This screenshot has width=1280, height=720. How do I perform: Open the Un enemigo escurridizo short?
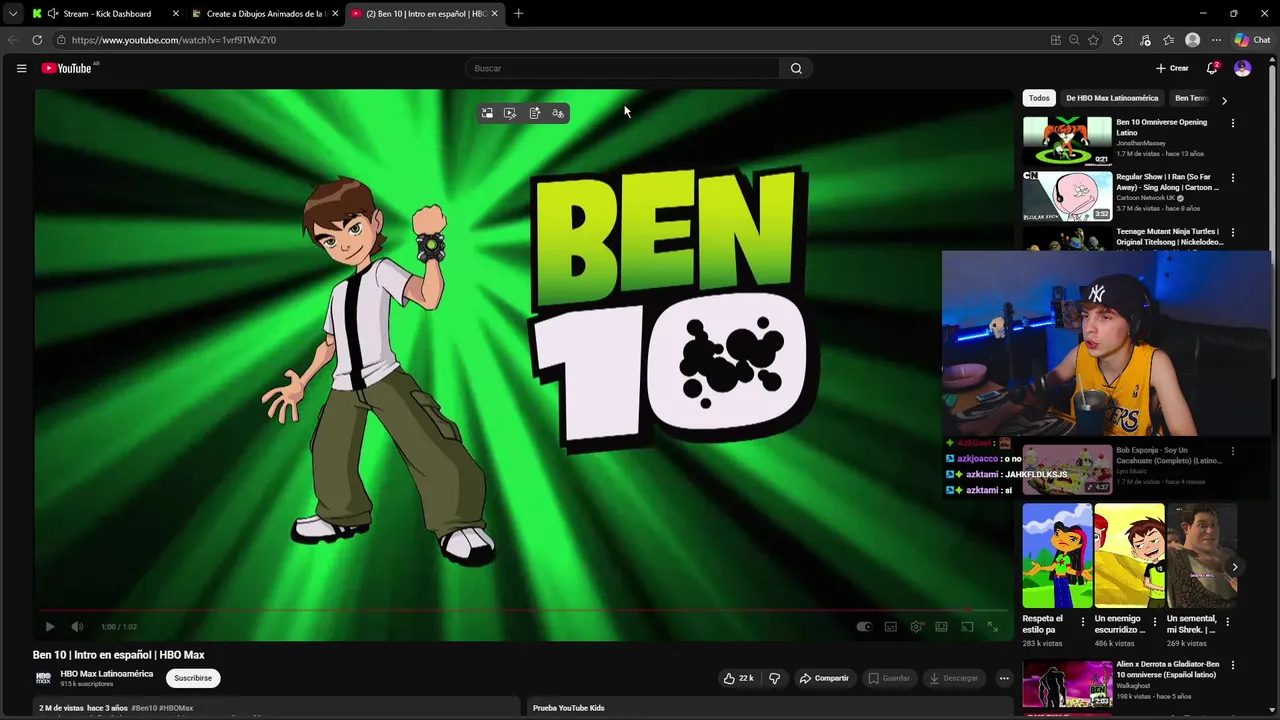1129,556
